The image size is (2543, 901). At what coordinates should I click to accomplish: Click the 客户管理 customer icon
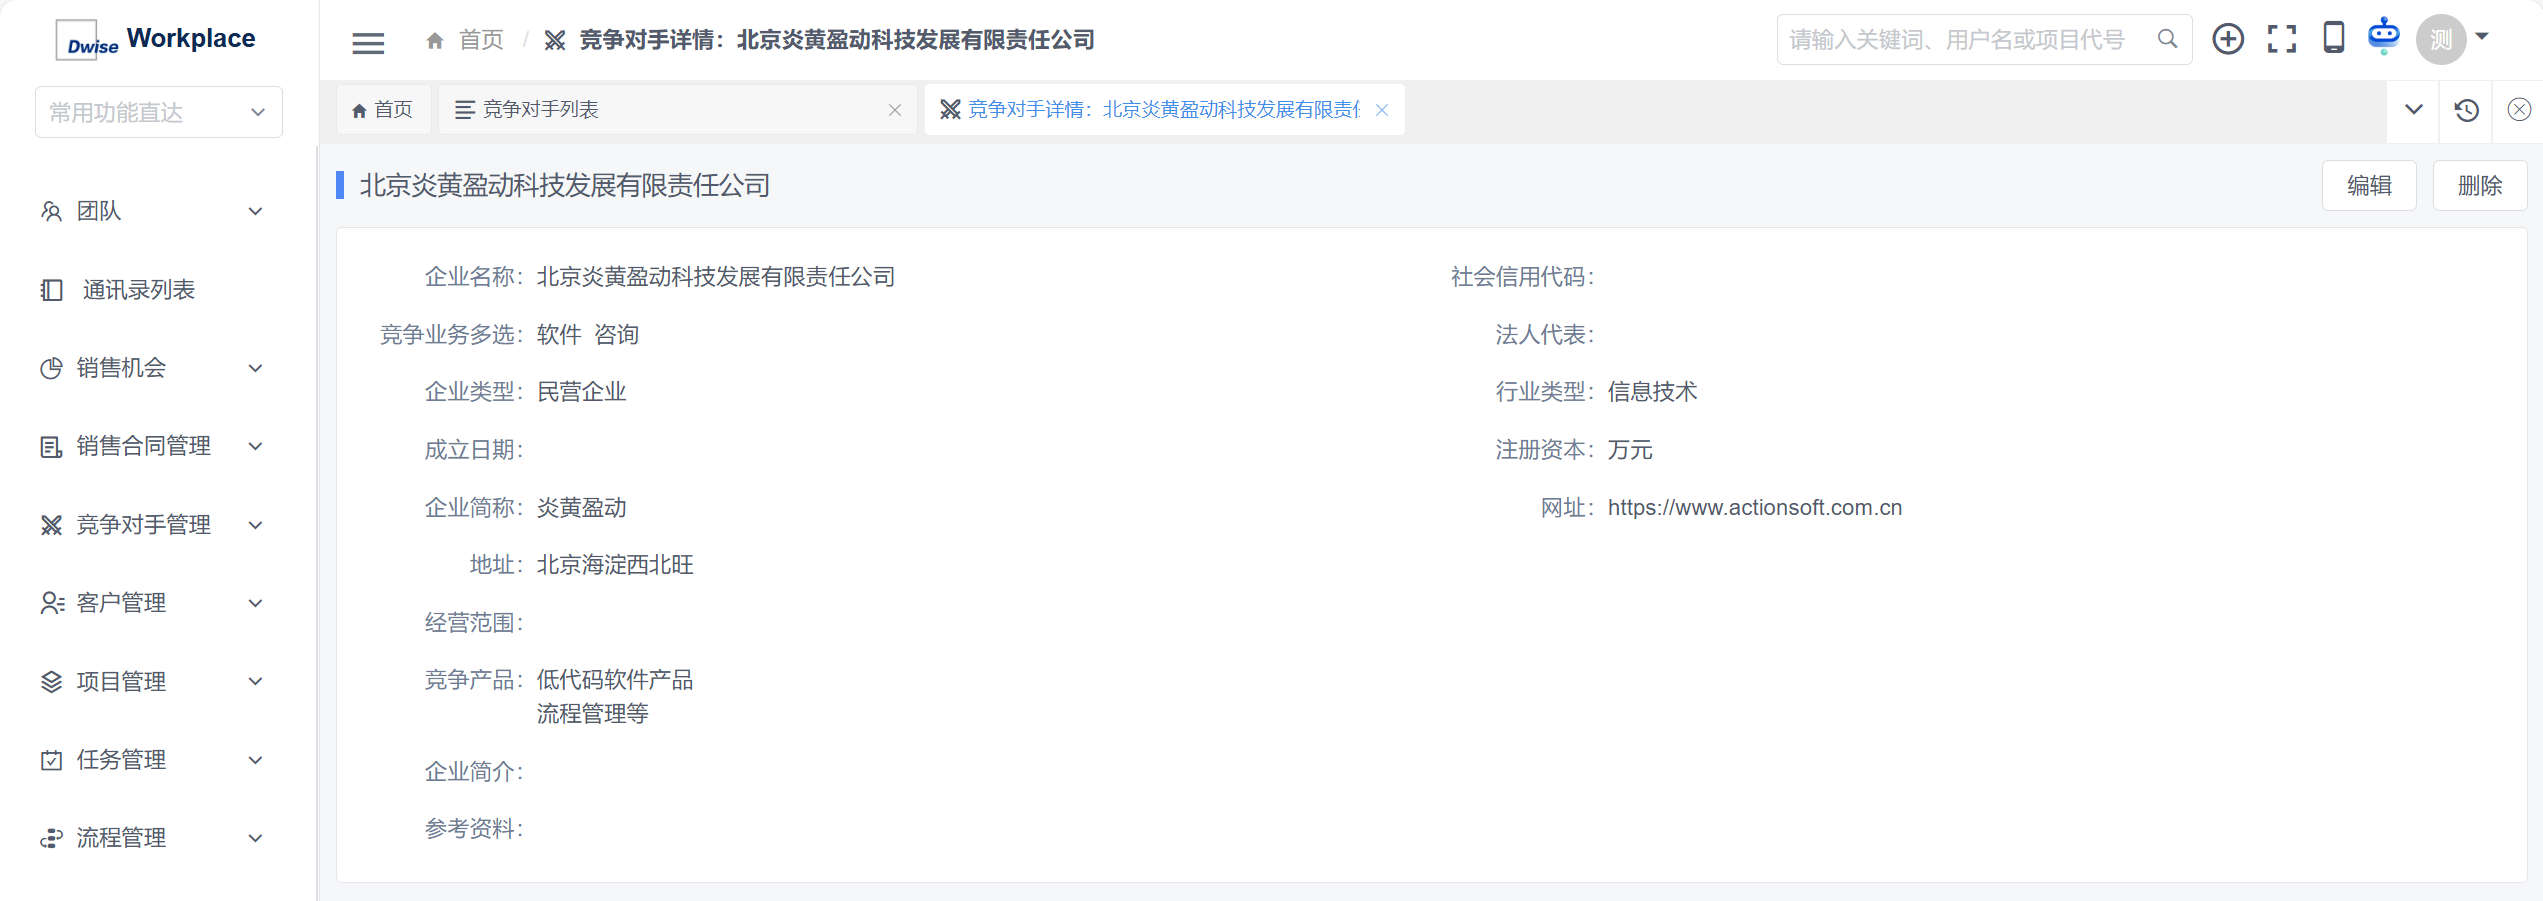[x=52, y=603]
